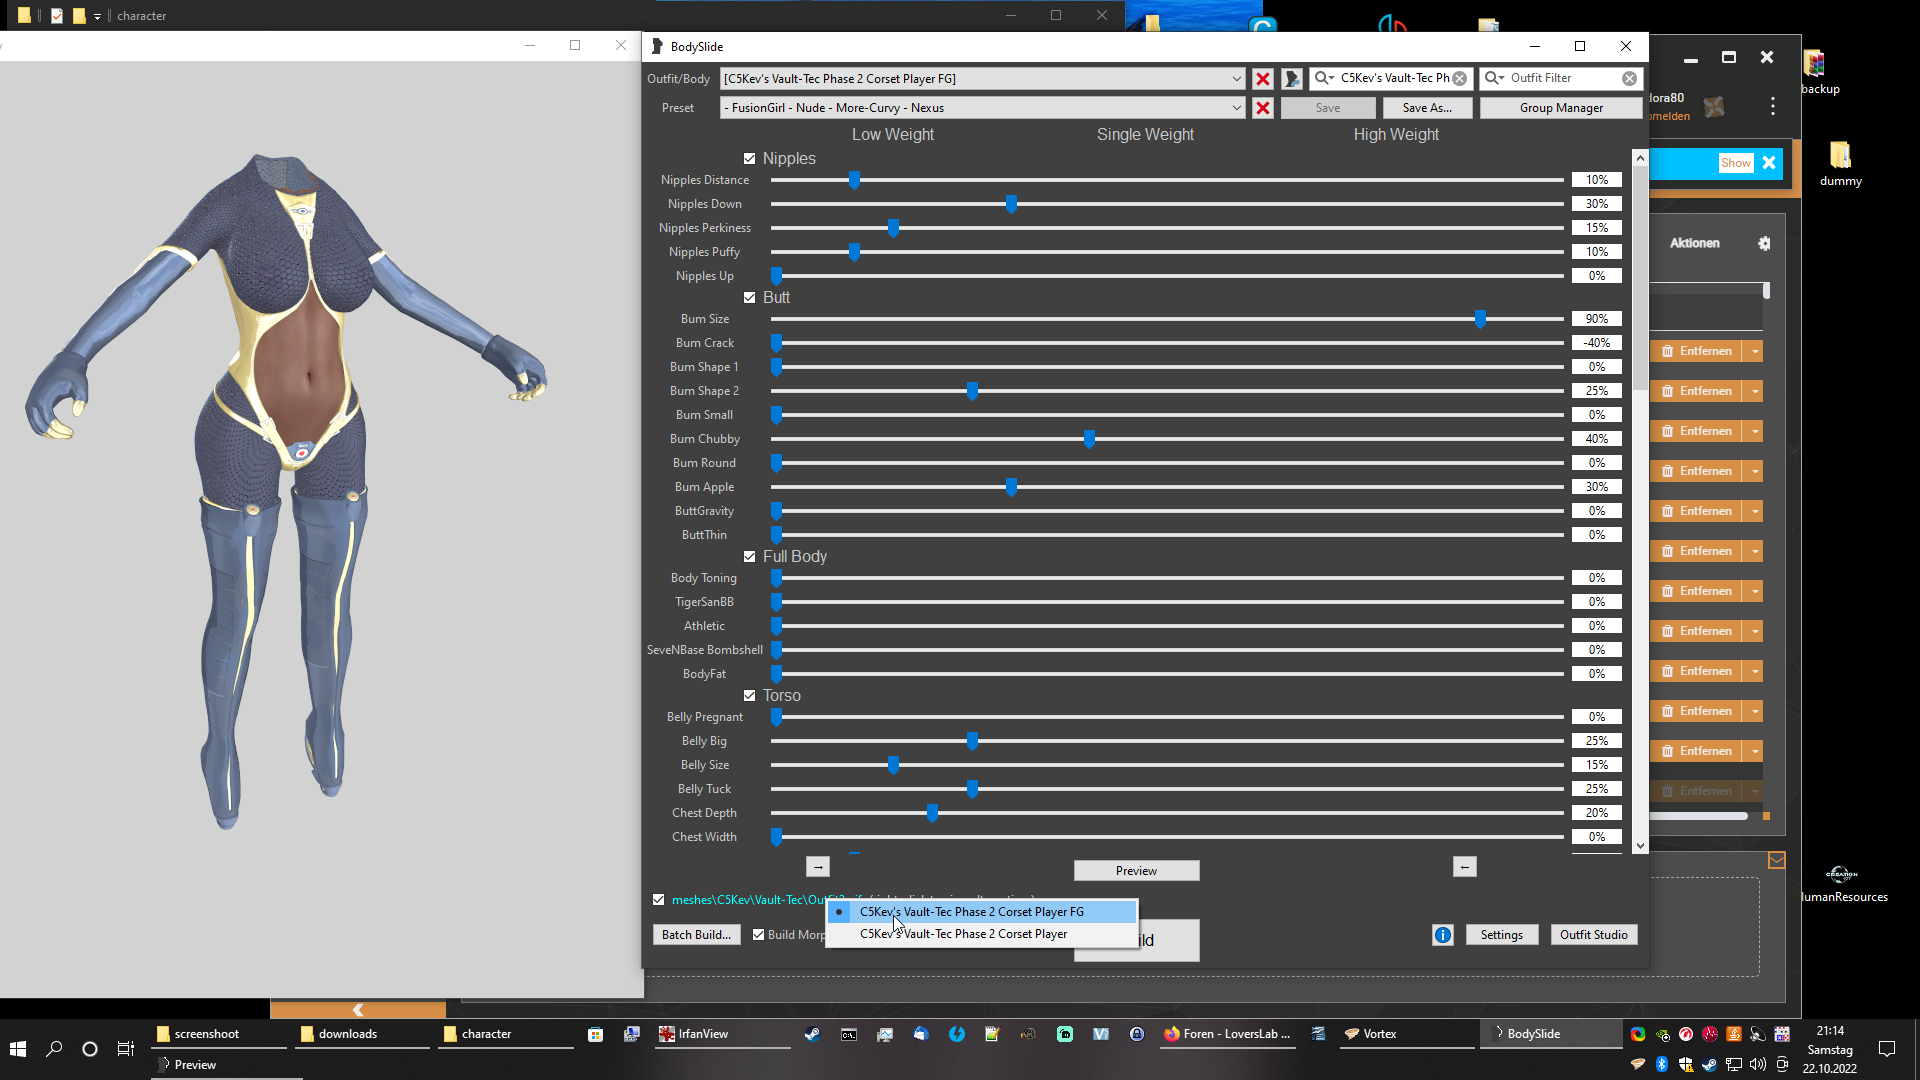Click the Bum Size slider handle
The image size is (1920, 1080).
[x=1480, y=319]
